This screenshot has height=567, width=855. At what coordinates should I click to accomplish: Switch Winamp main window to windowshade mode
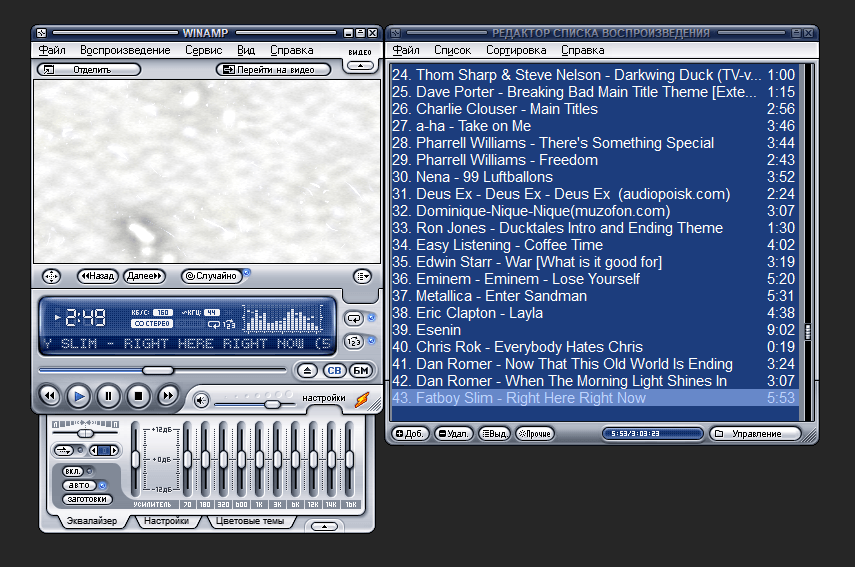[x=360, y=33]
